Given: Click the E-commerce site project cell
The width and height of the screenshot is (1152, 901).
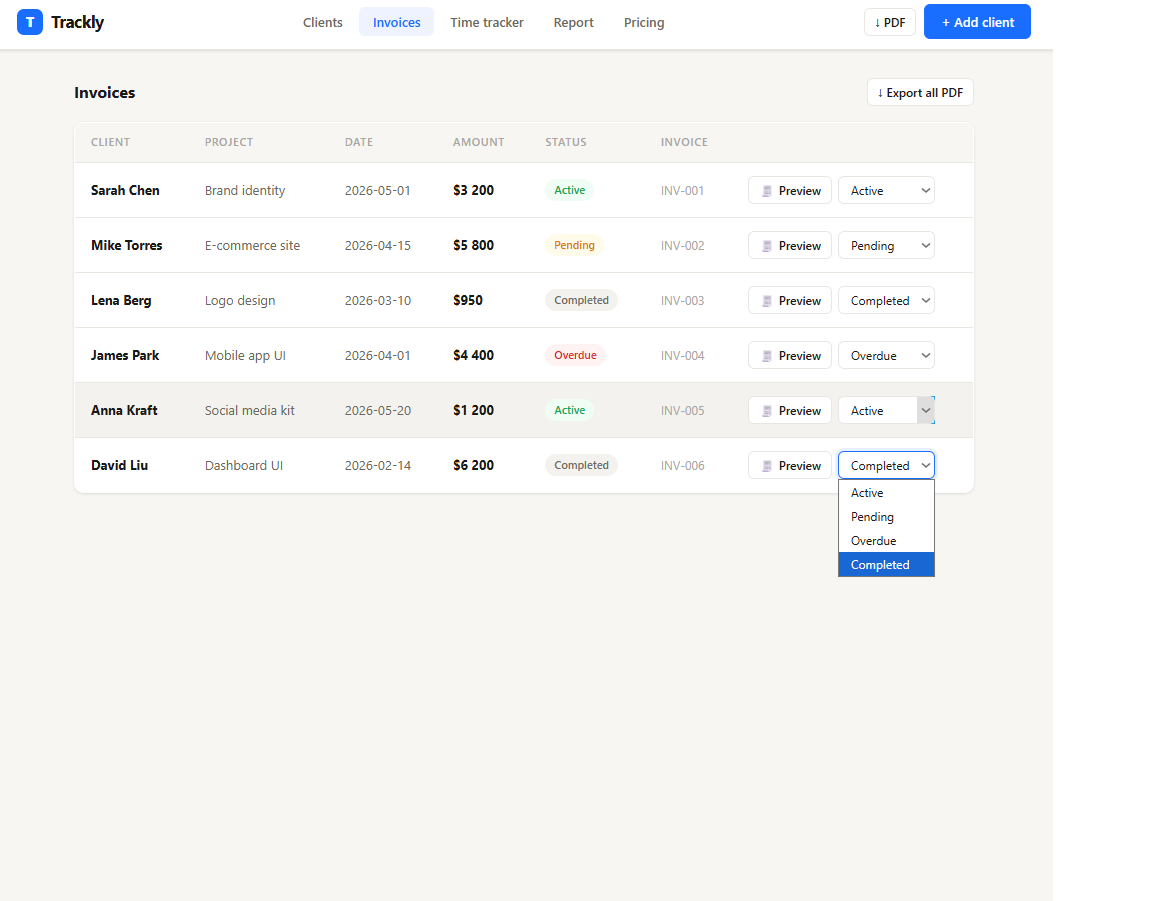Looking at the screenshot, I should [x=252, y=245].
